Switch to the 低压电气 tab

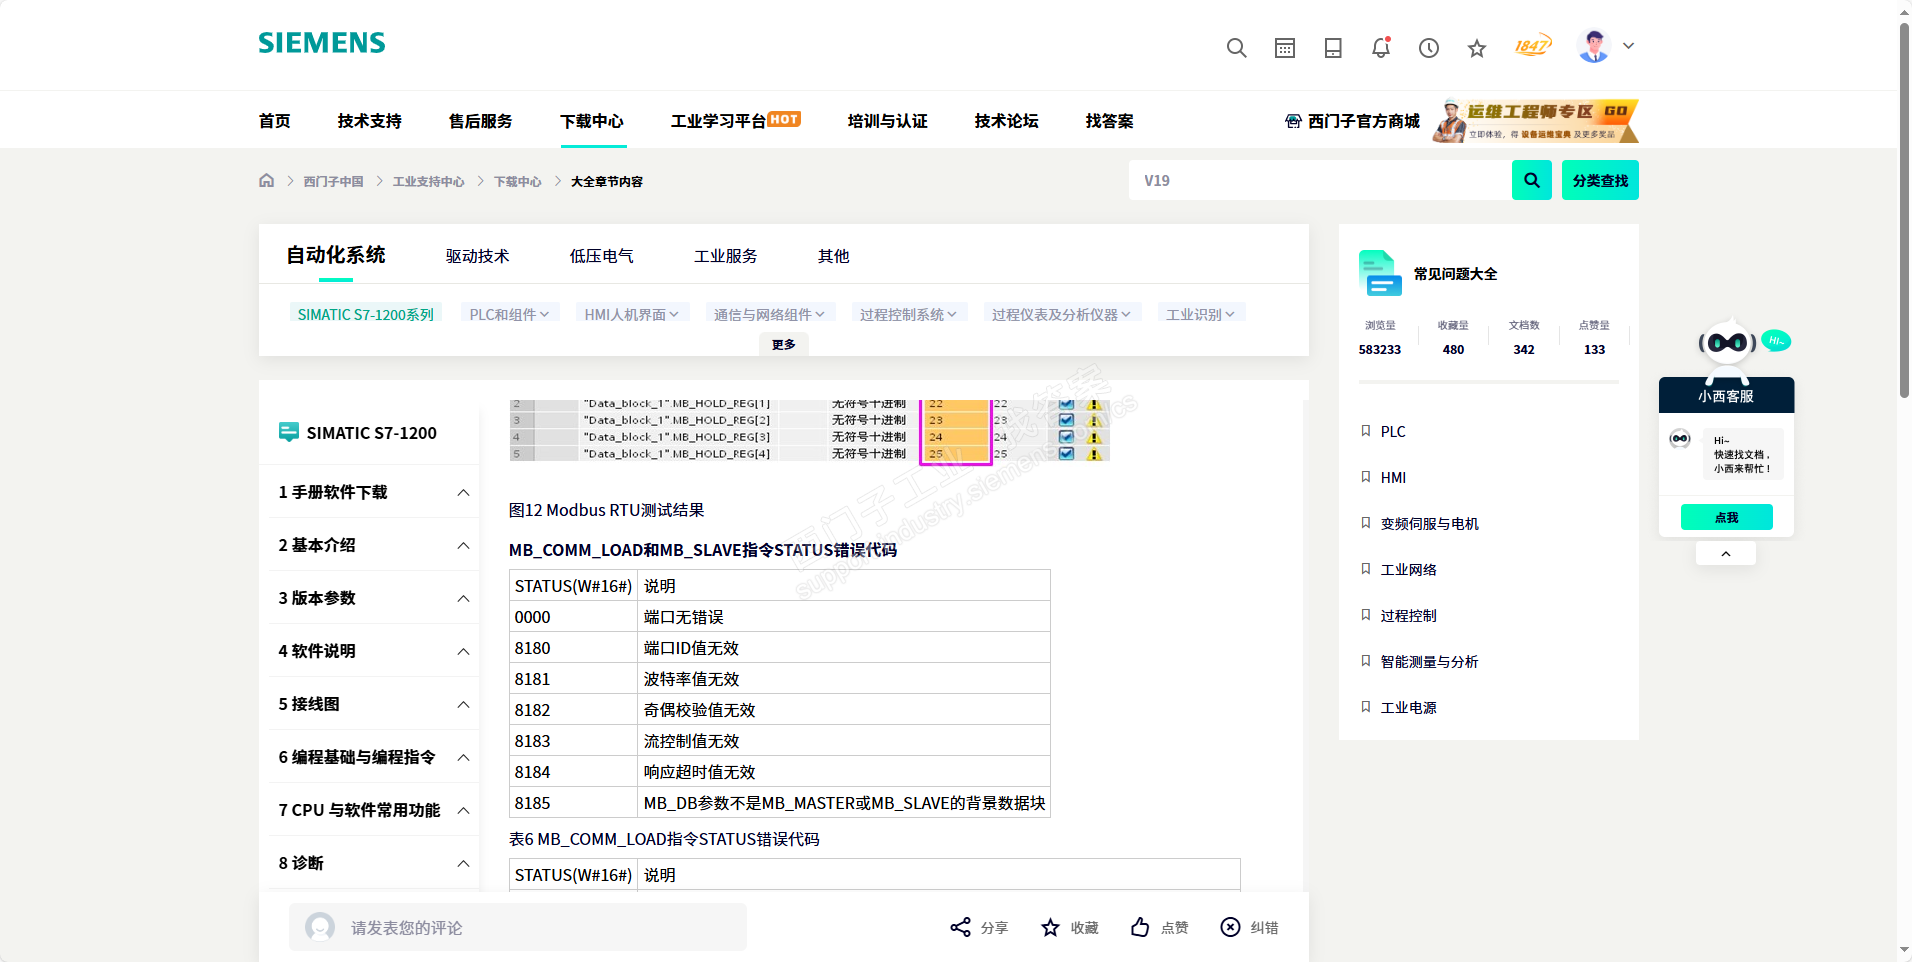[x=601, y=256]
